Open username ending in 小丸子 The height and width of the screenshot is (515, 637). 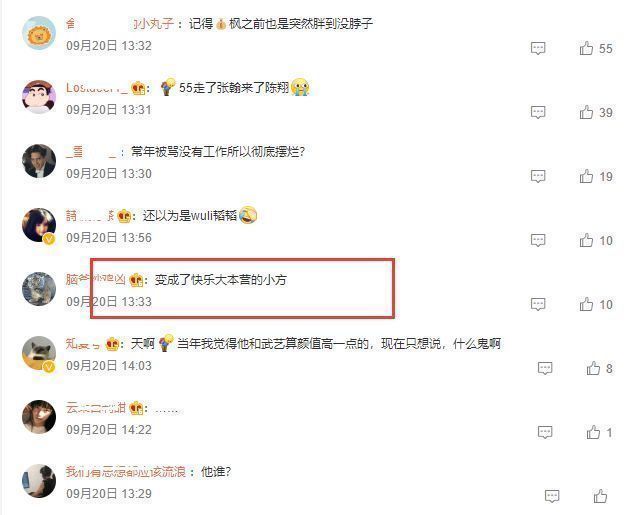pos(120,24)
